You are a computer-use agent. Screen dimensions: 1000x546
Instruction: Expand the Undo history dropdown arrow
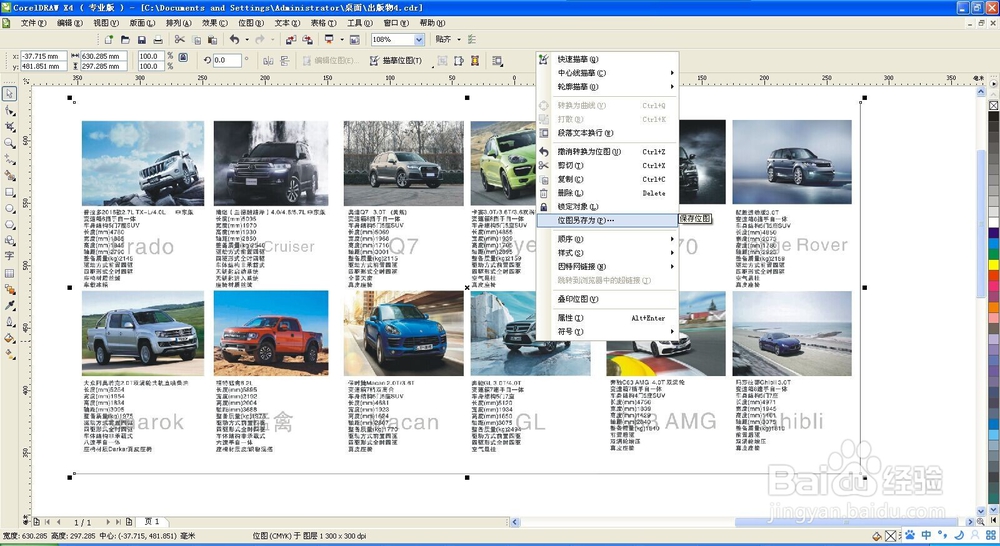click(247, 40)
